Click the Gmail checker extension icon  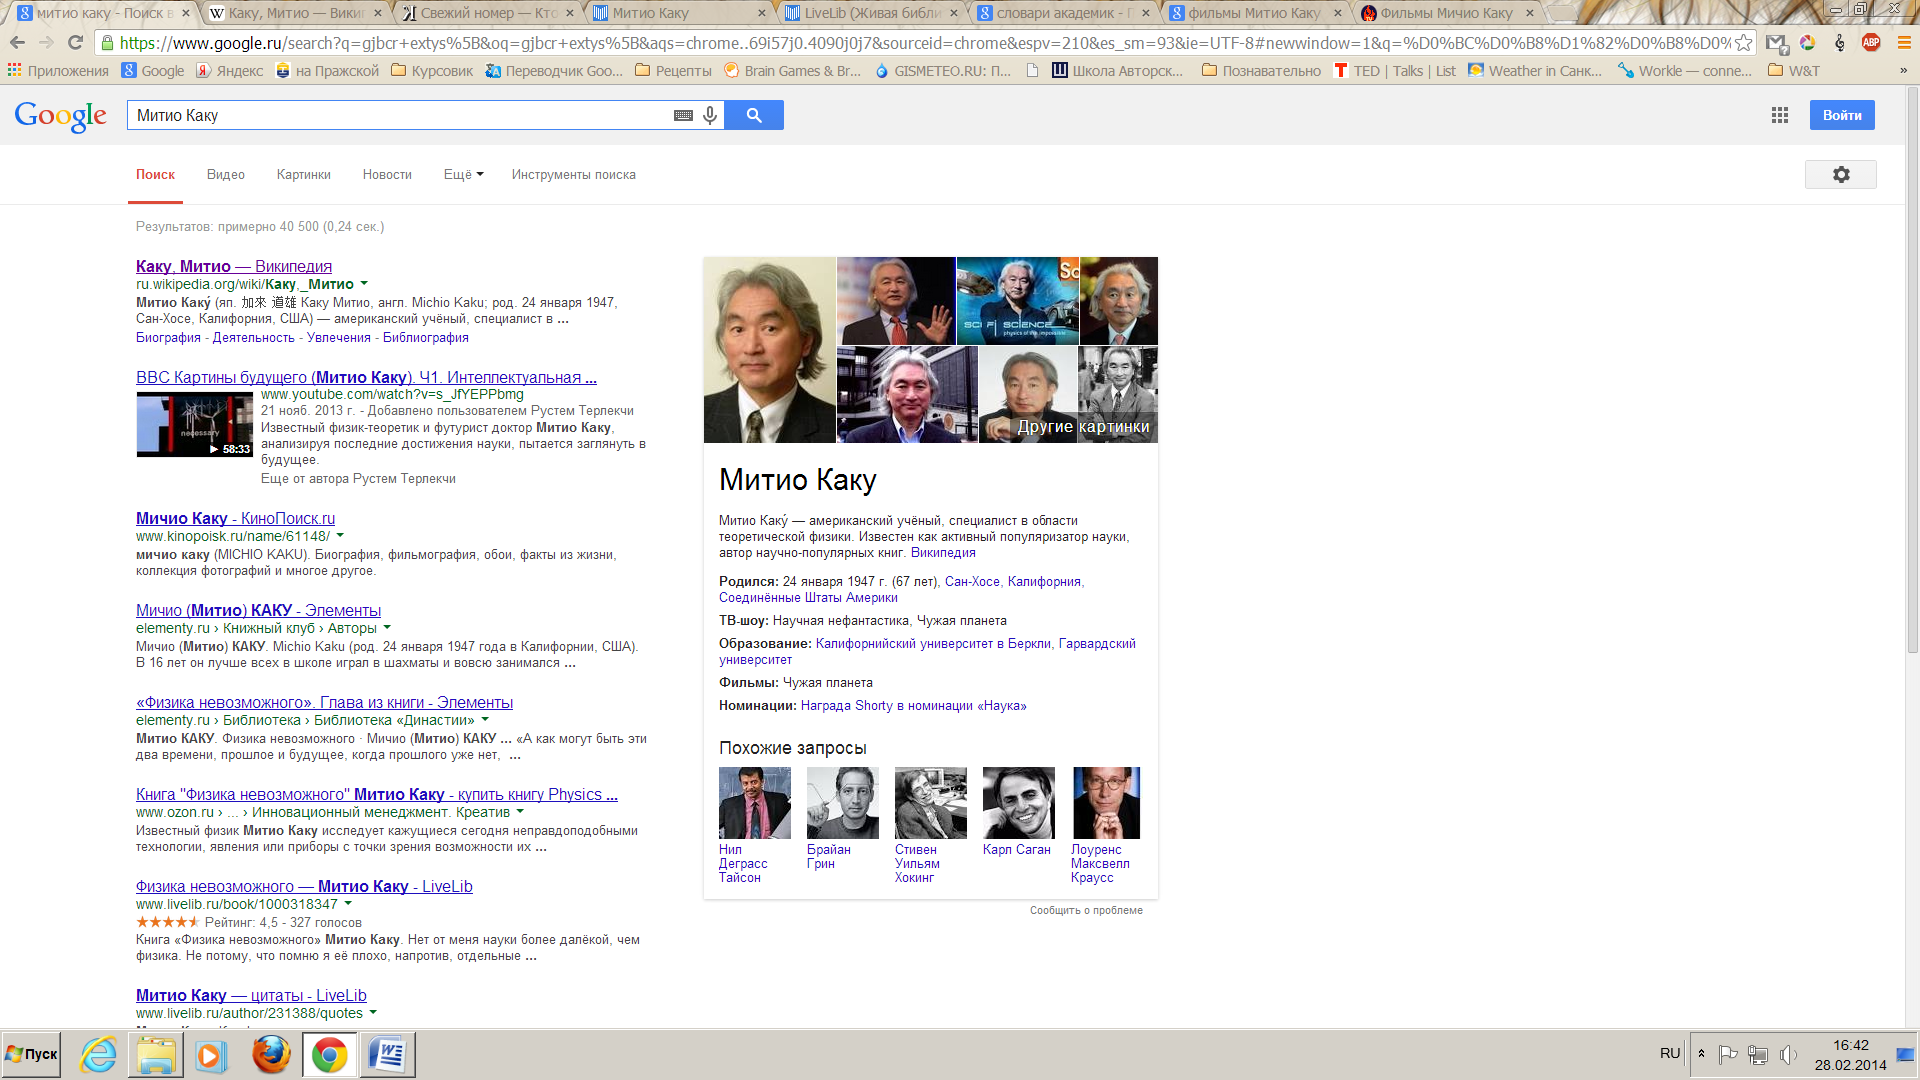tap(1775, 43)
